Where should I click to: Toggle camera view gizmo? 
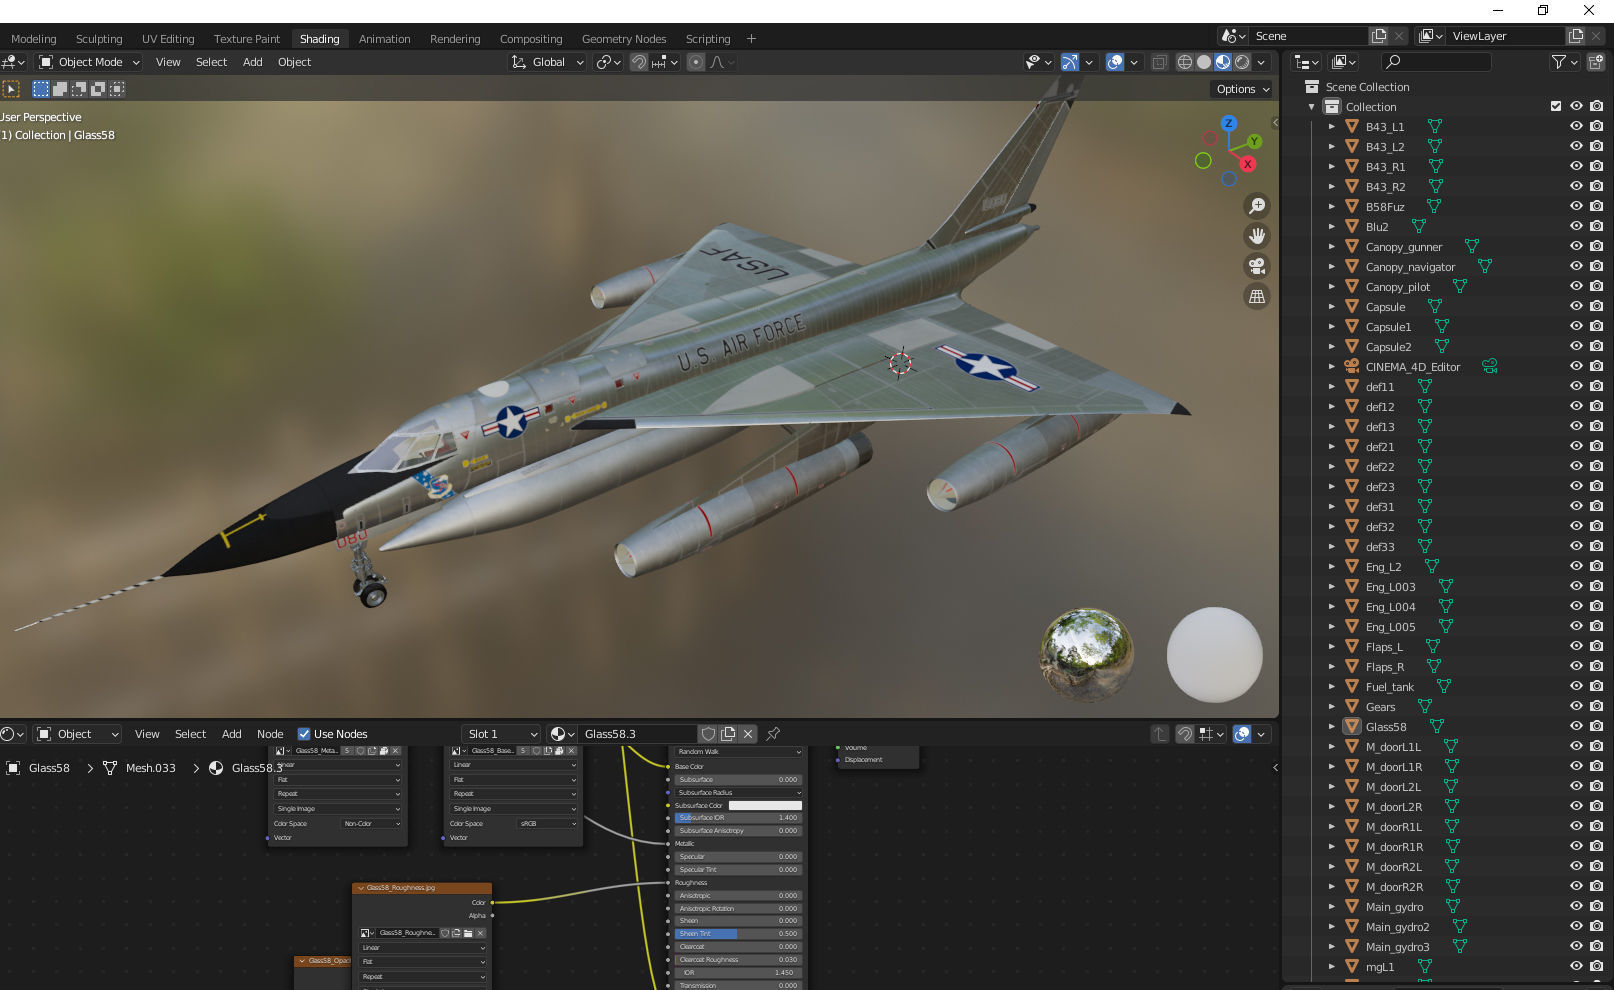1257,266
